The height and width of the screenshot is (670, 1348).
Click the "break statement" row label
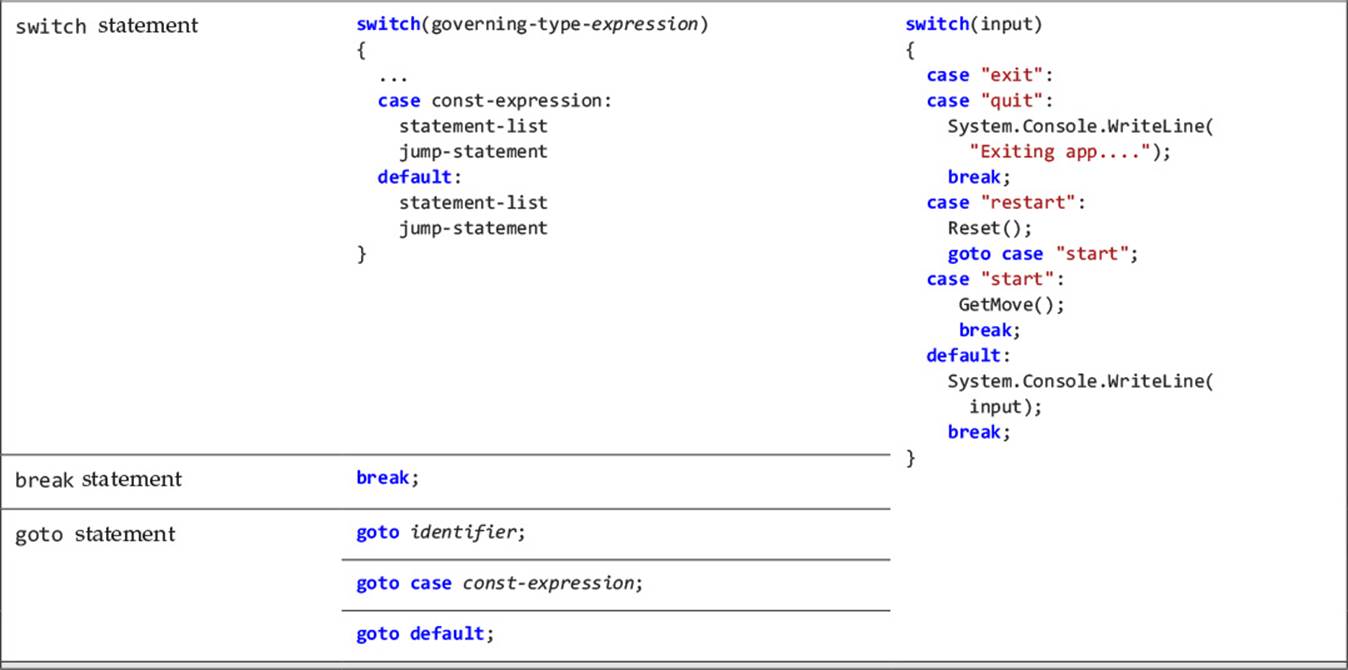pyautogui.click(x=98, y=480)
